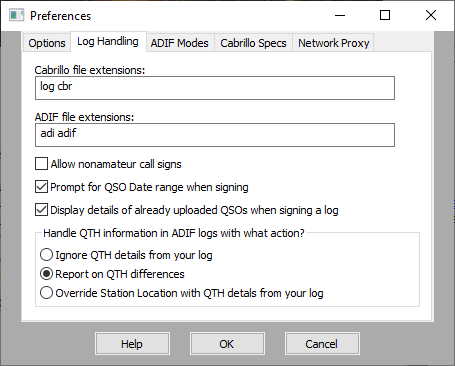Open the ADIF Modes tab
This screenshot has height=366, width=455.
pos(179,43)
